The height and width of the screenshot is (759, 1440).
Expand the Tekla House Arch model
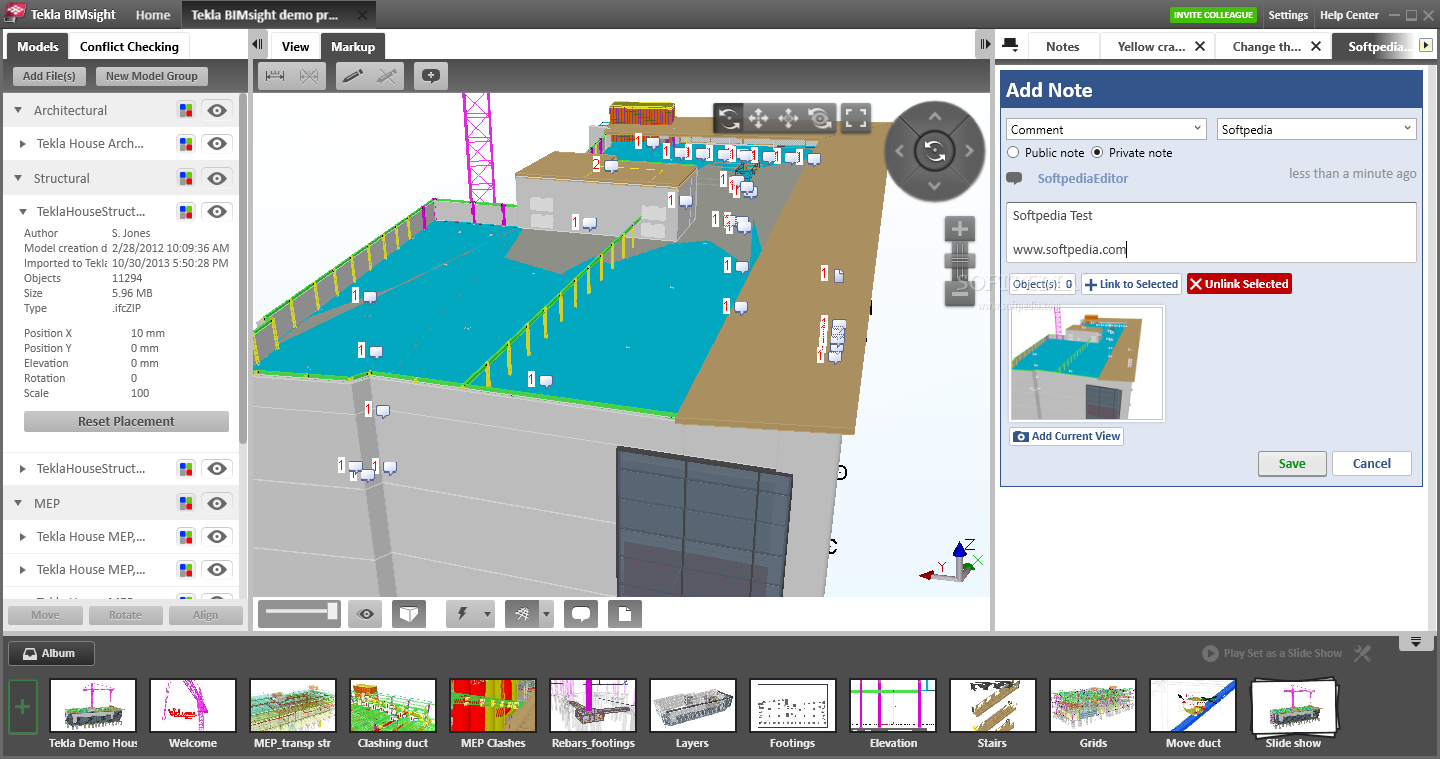(x=23, y=144)
